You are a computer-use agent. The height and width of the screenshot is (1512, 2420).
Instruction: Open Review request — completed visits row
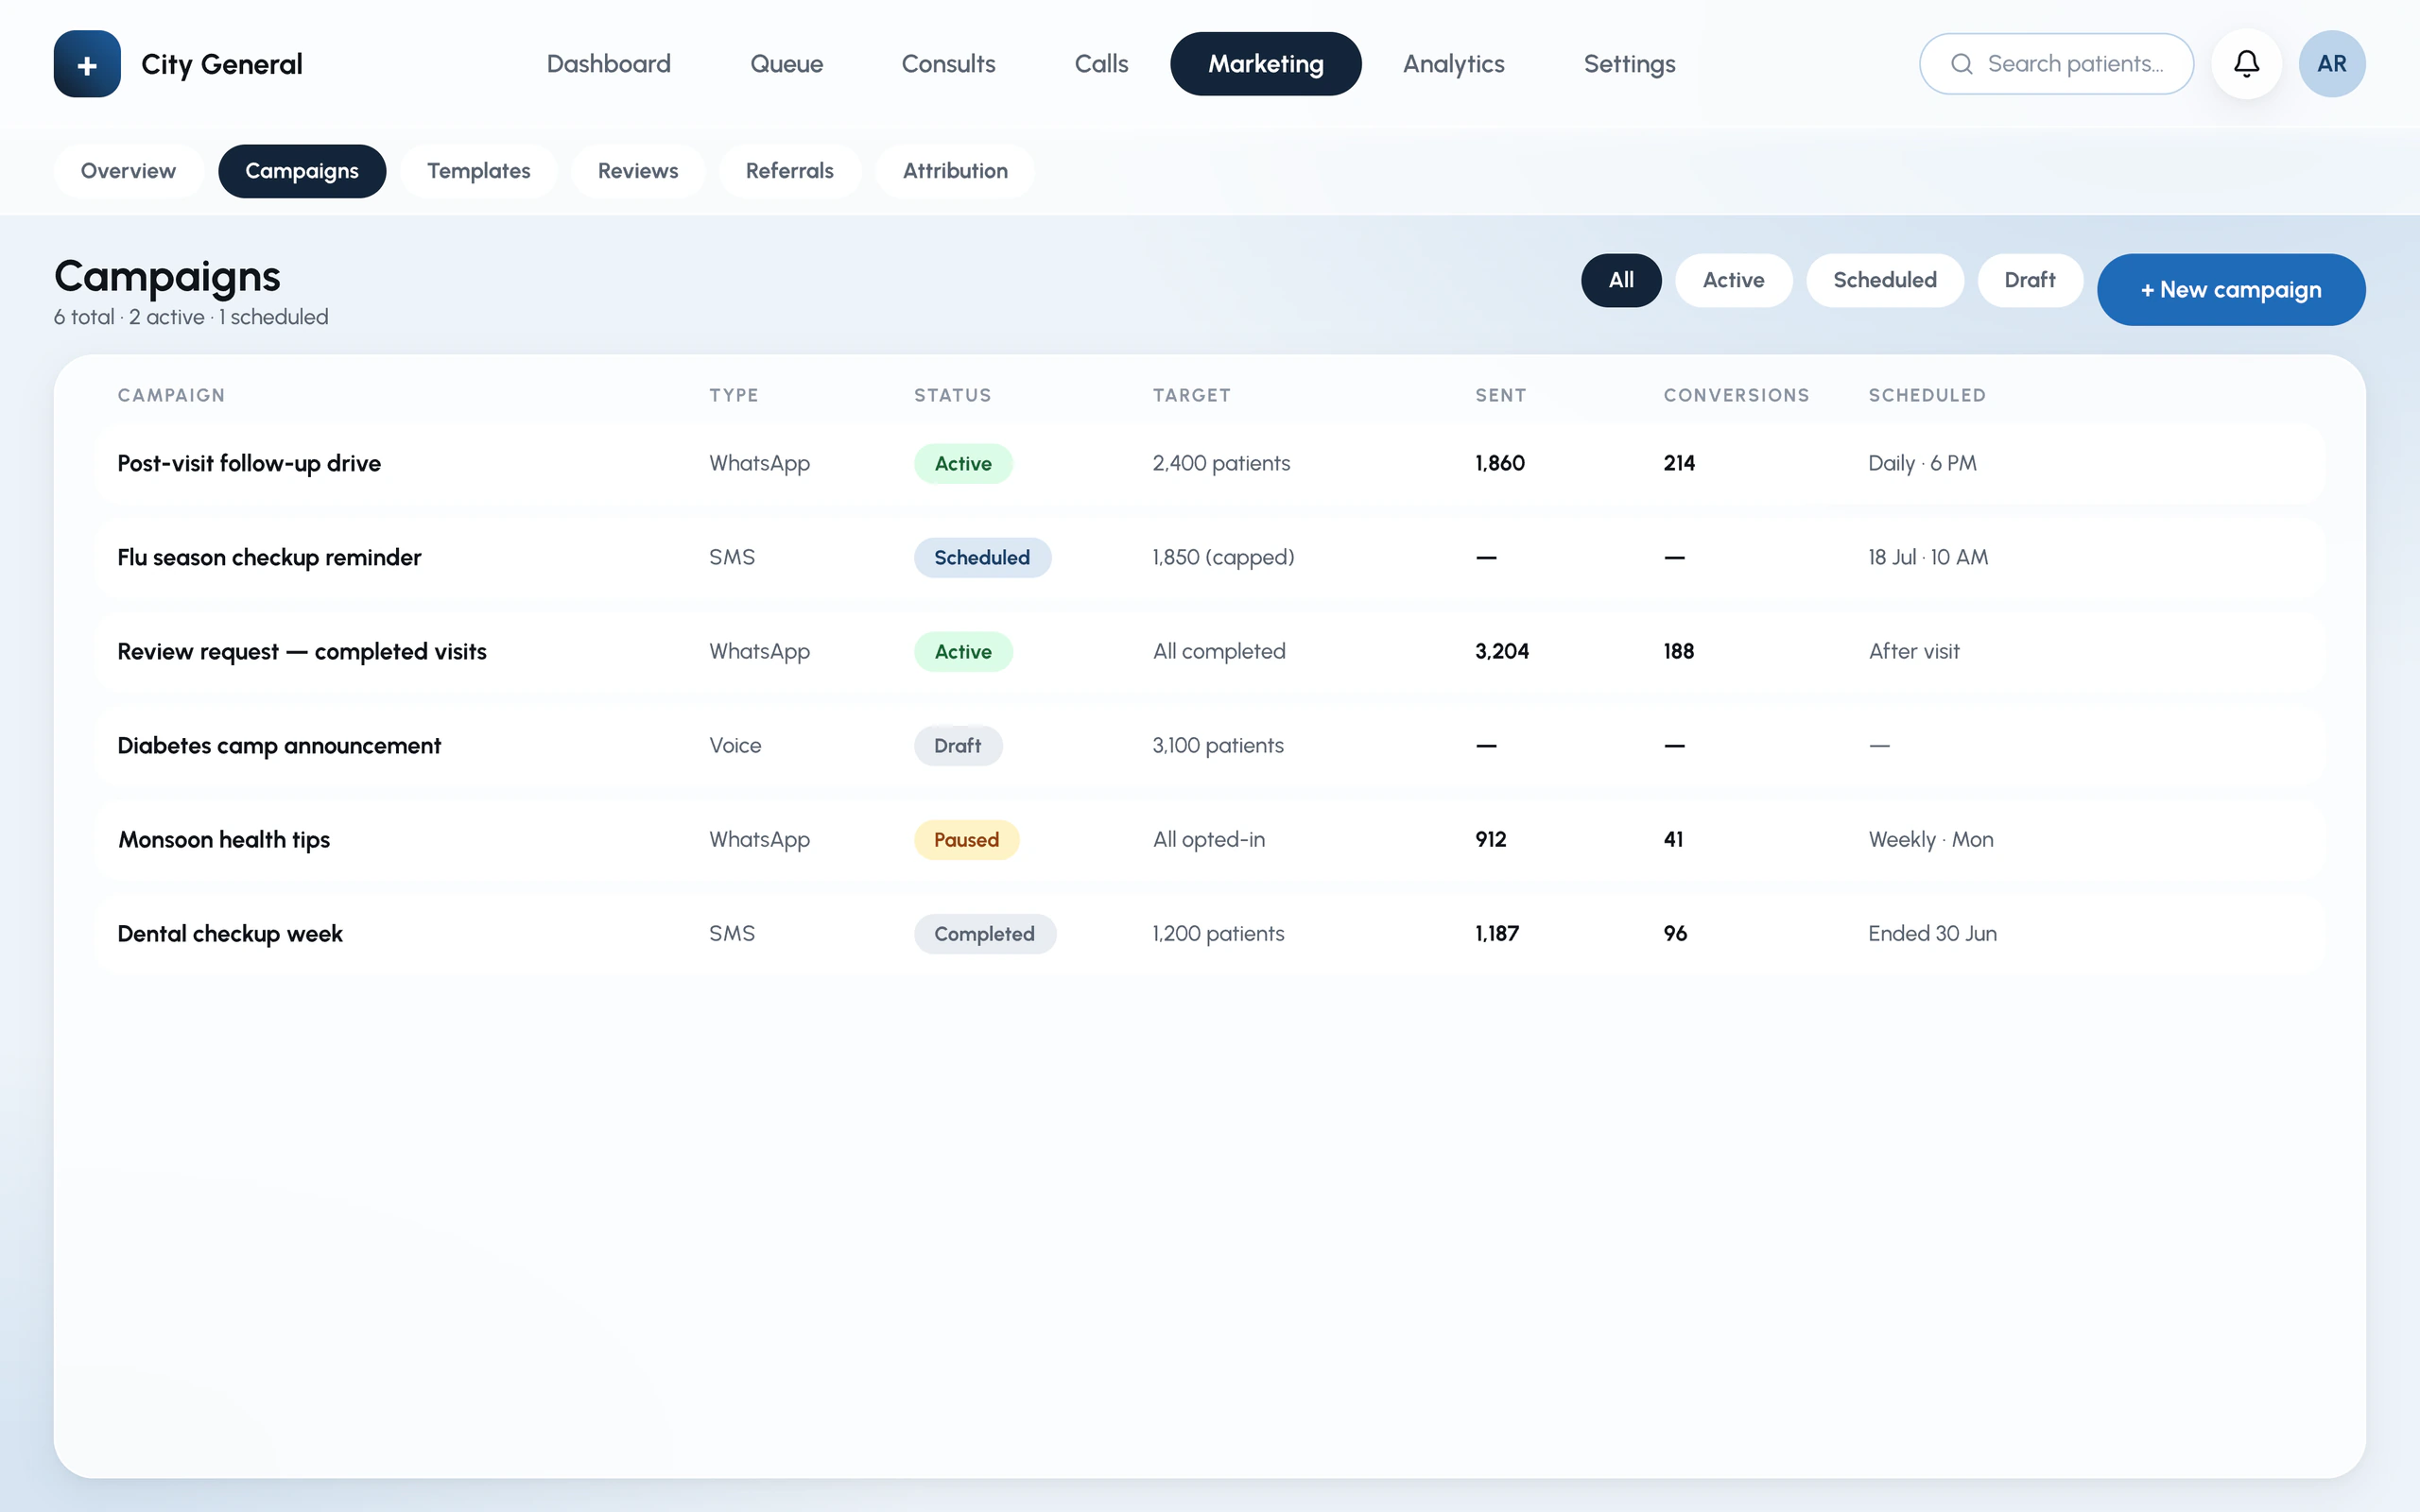[x=1209, y=651]
